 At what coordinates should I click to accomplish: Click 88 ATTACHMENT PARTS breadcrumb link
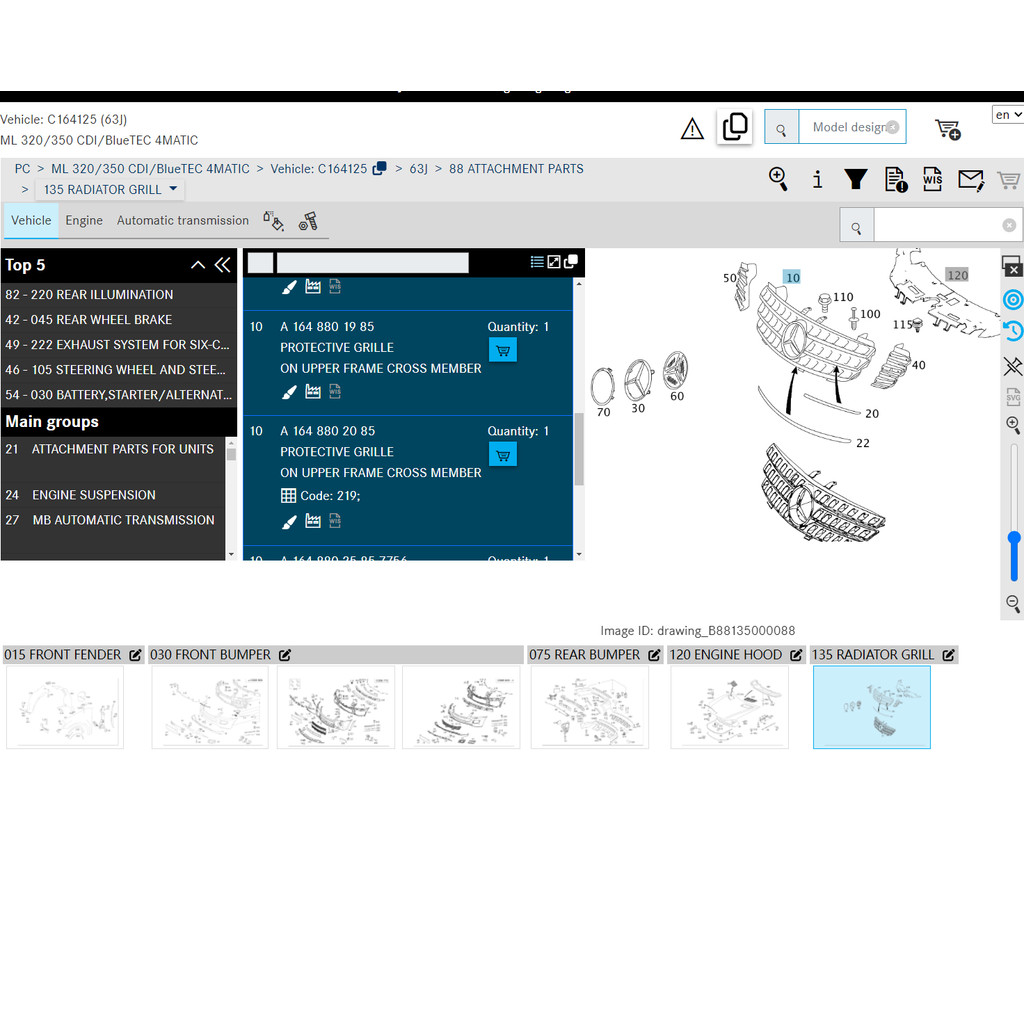pos(516,168)
